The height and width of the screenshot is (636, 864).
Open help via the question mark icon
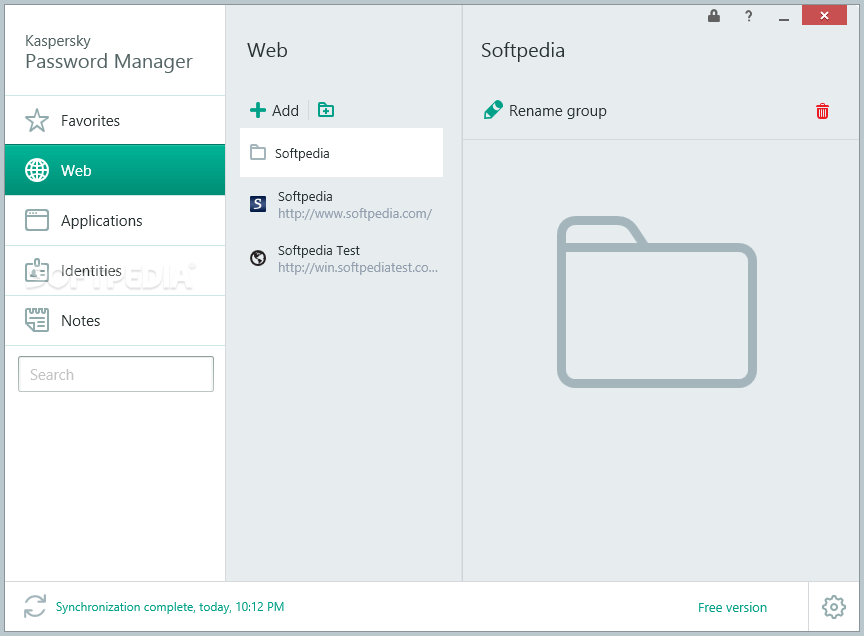pyautogui.click(x=748, y=16)
